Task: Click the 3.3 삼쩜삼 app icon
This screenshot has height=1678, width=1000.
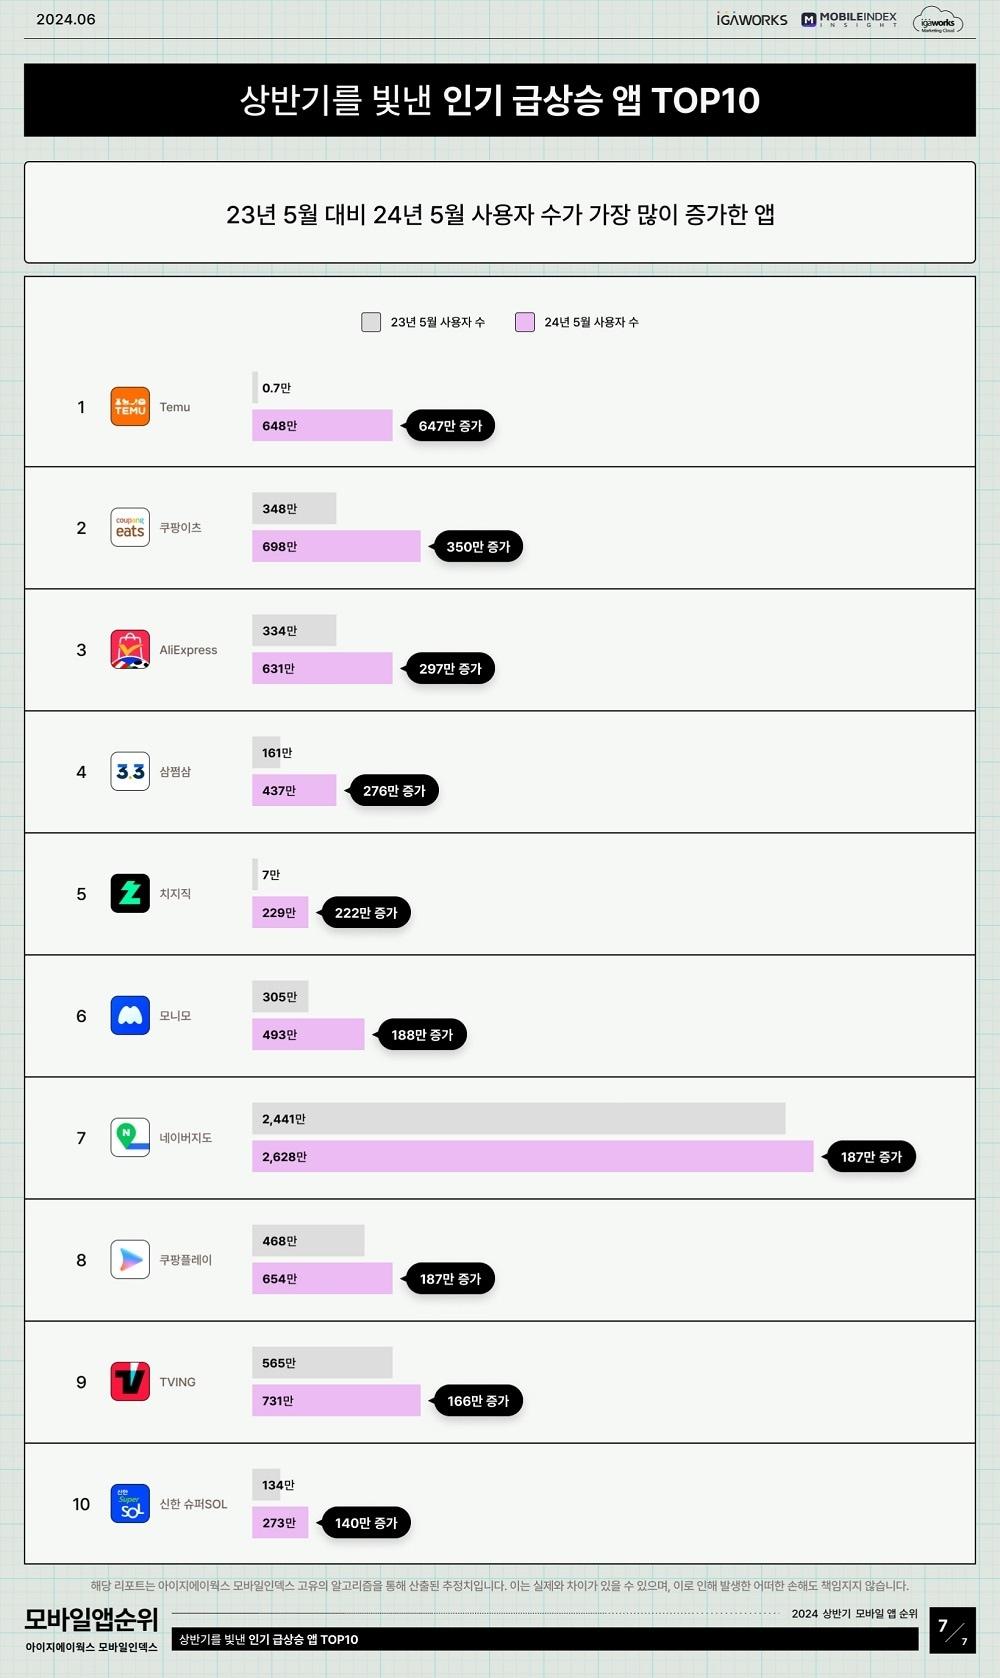Action: (x=130, y=772)
